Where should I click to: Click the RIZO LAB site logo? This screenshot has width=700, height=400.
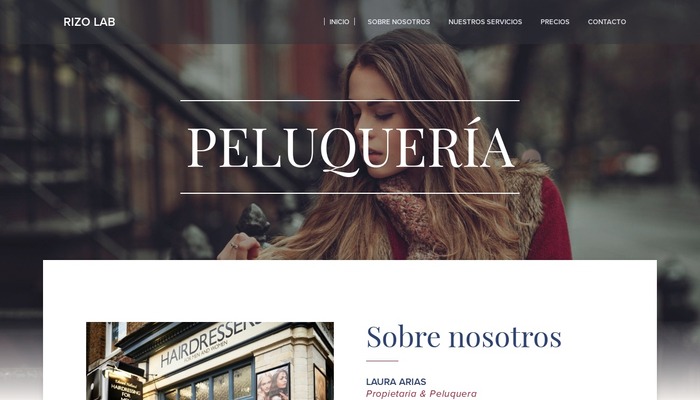coord(89,22)
